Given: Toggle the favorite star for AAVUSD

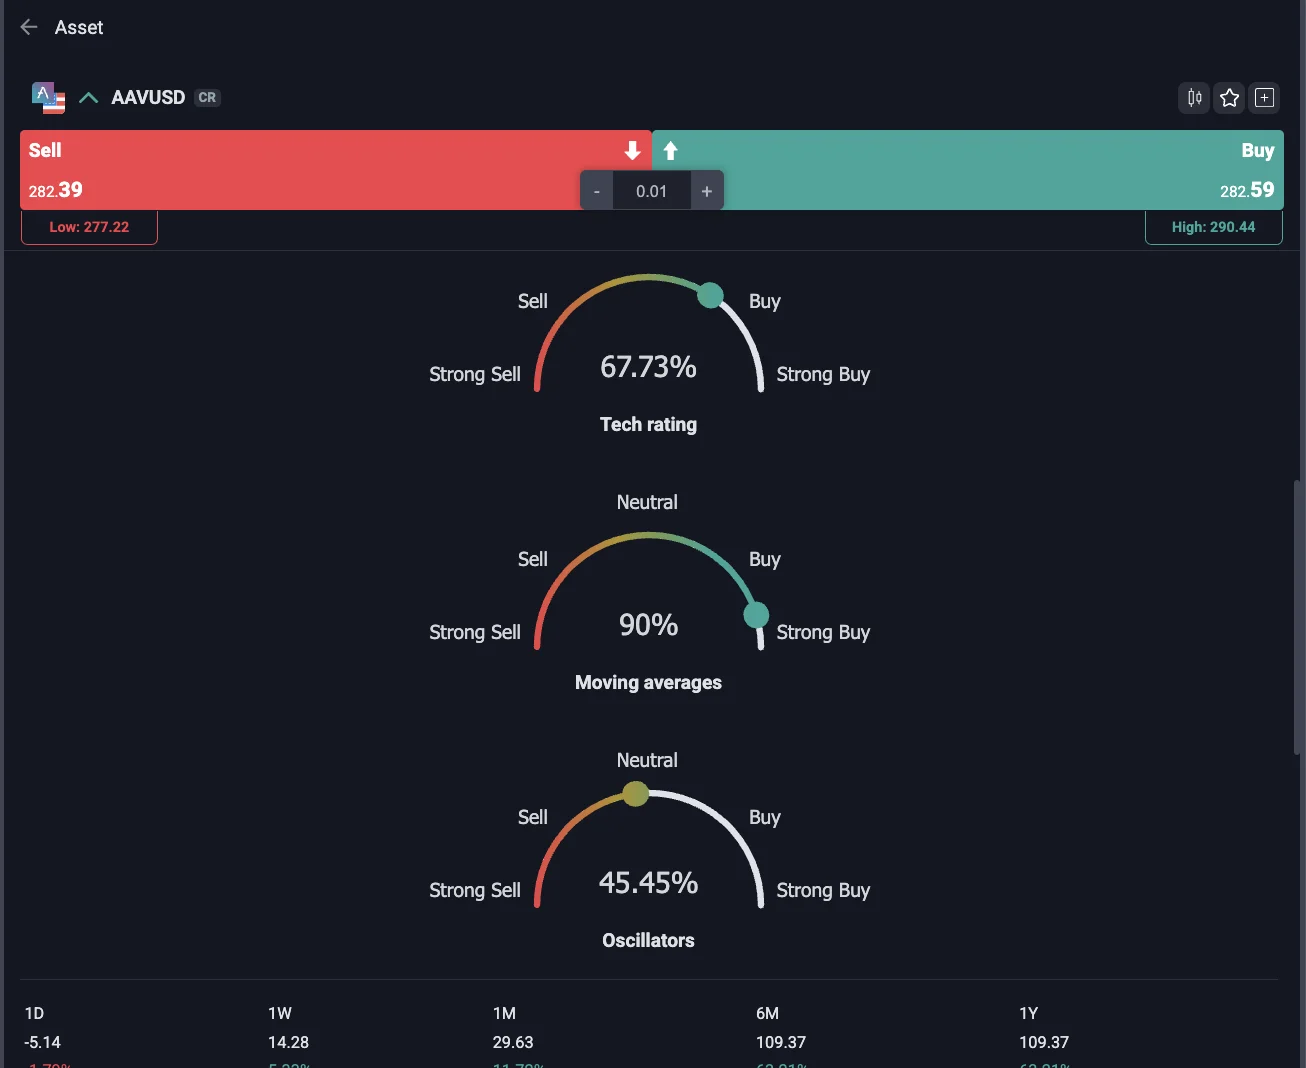Looking at the screenshot, I should [1229, 97].
